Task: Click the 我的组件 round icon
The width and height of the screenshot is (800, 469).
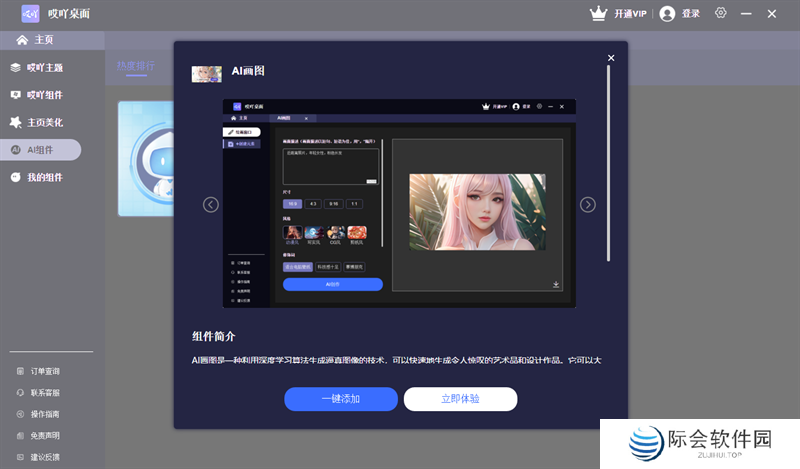Action: (15, 177)
